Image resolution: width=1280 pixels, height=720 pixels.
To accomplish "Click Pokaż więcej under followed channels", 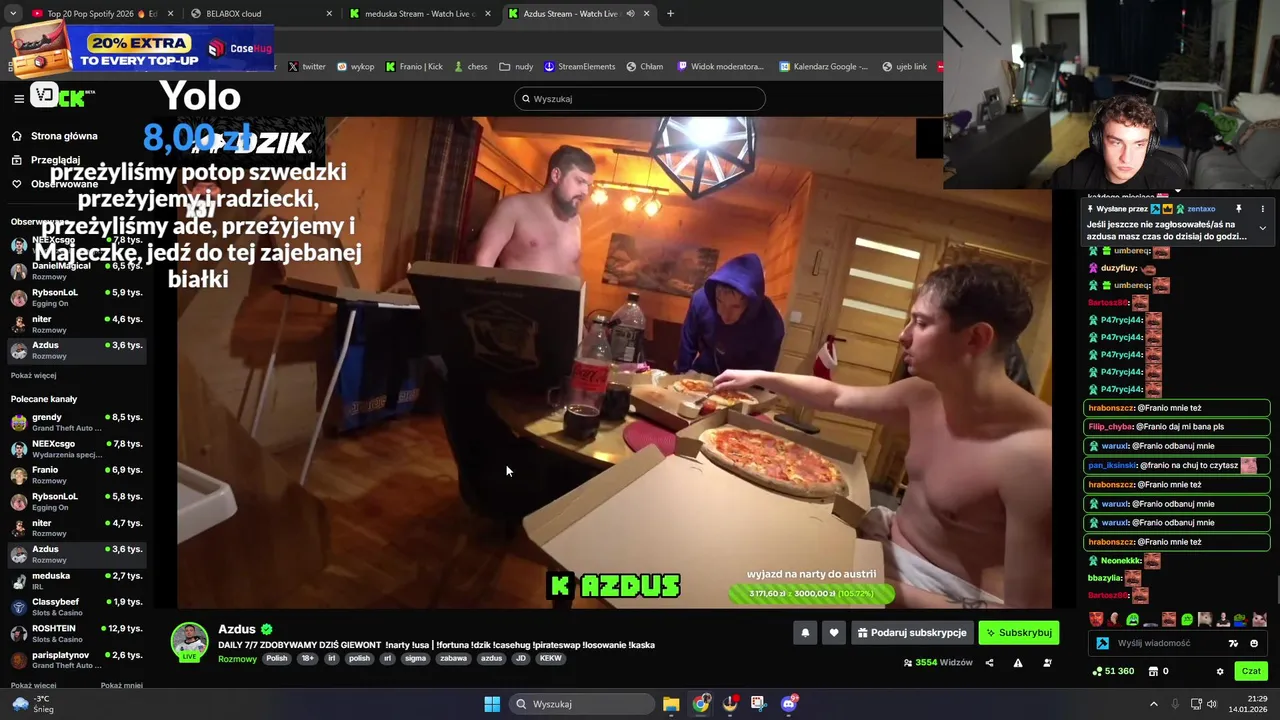I will click(x=33, y=375).
